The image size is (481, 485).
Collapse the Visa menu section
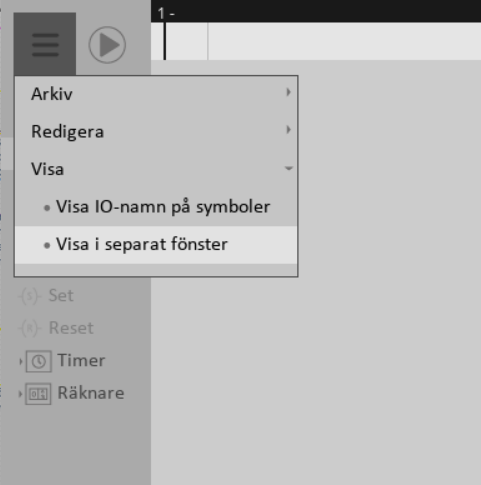[156, 169]
